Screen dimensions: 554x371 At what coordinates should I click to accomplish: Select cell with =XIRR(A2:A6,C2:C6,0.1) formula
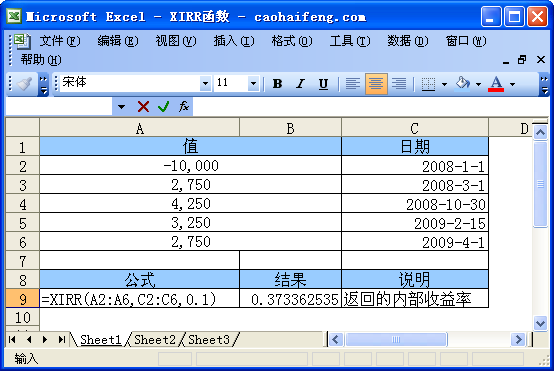point(140,299)
